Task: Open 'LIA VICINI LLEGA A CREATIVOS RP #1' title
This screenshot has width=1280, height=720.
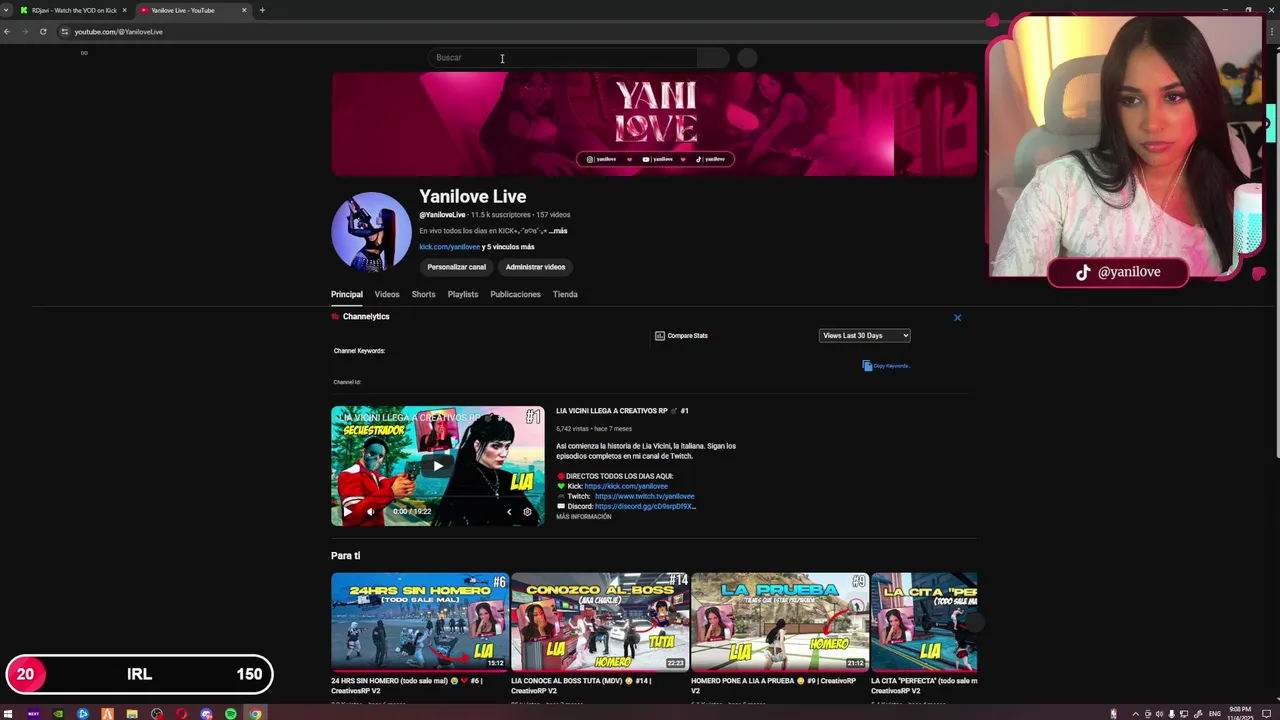Action: click(x=622, y=411)
